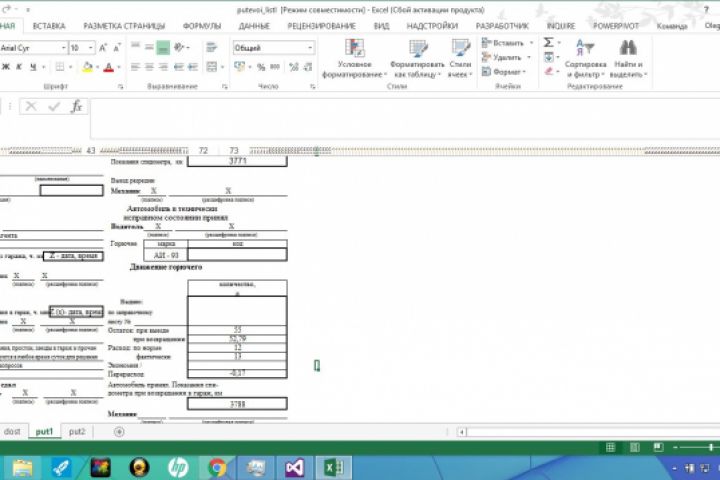Click Вставить cells button
This screenshot has height=480, width=720.
(503, 43)
